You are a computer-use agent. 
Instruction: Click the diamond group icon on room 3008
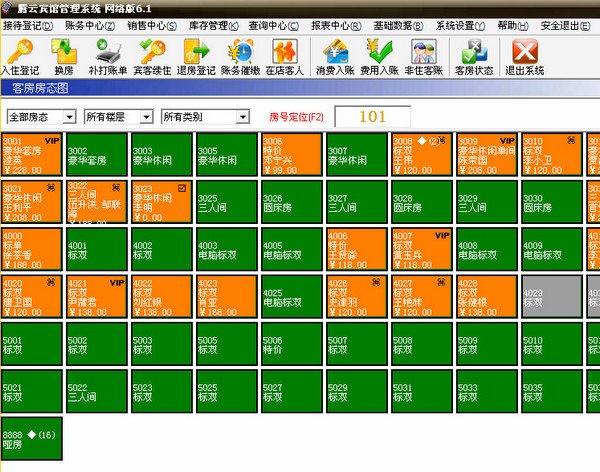point(422,141)
